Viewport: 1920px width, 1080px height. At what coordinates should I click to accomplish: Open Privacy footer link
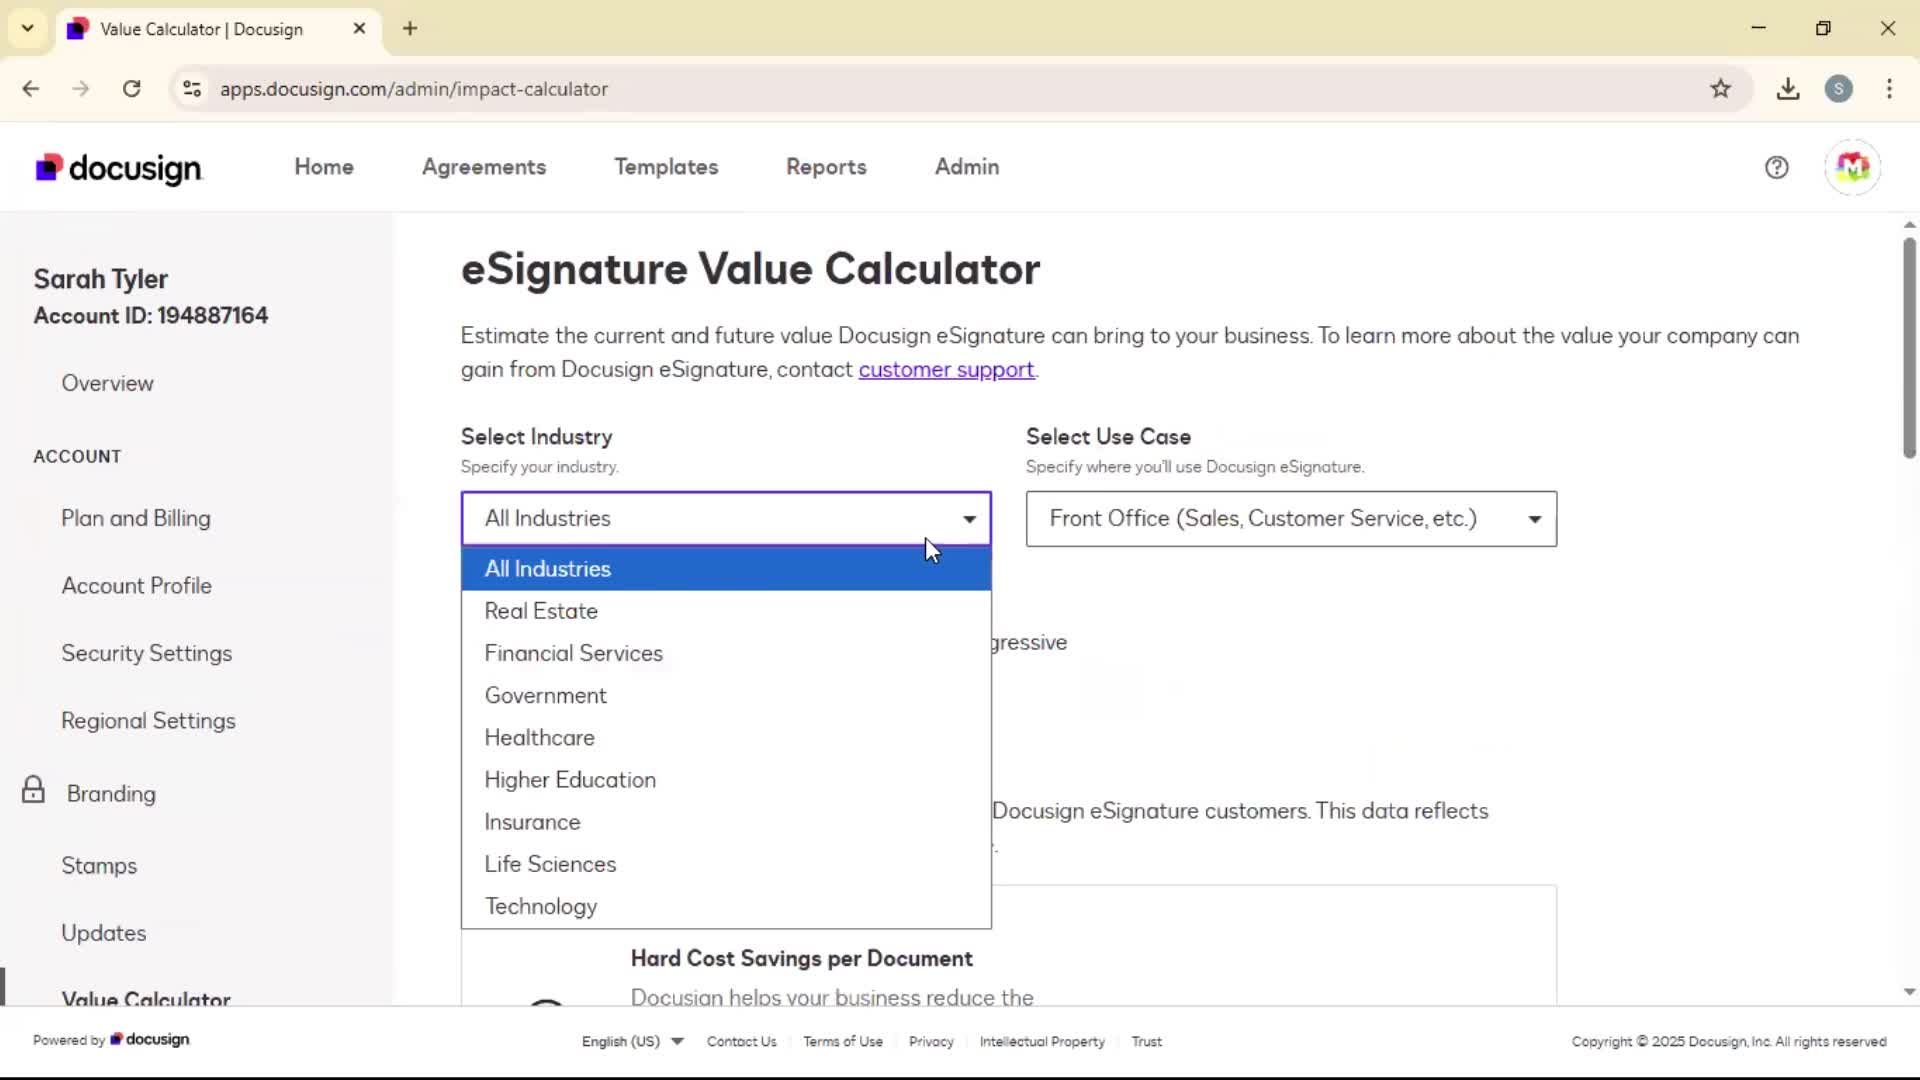coord(931,1041)
